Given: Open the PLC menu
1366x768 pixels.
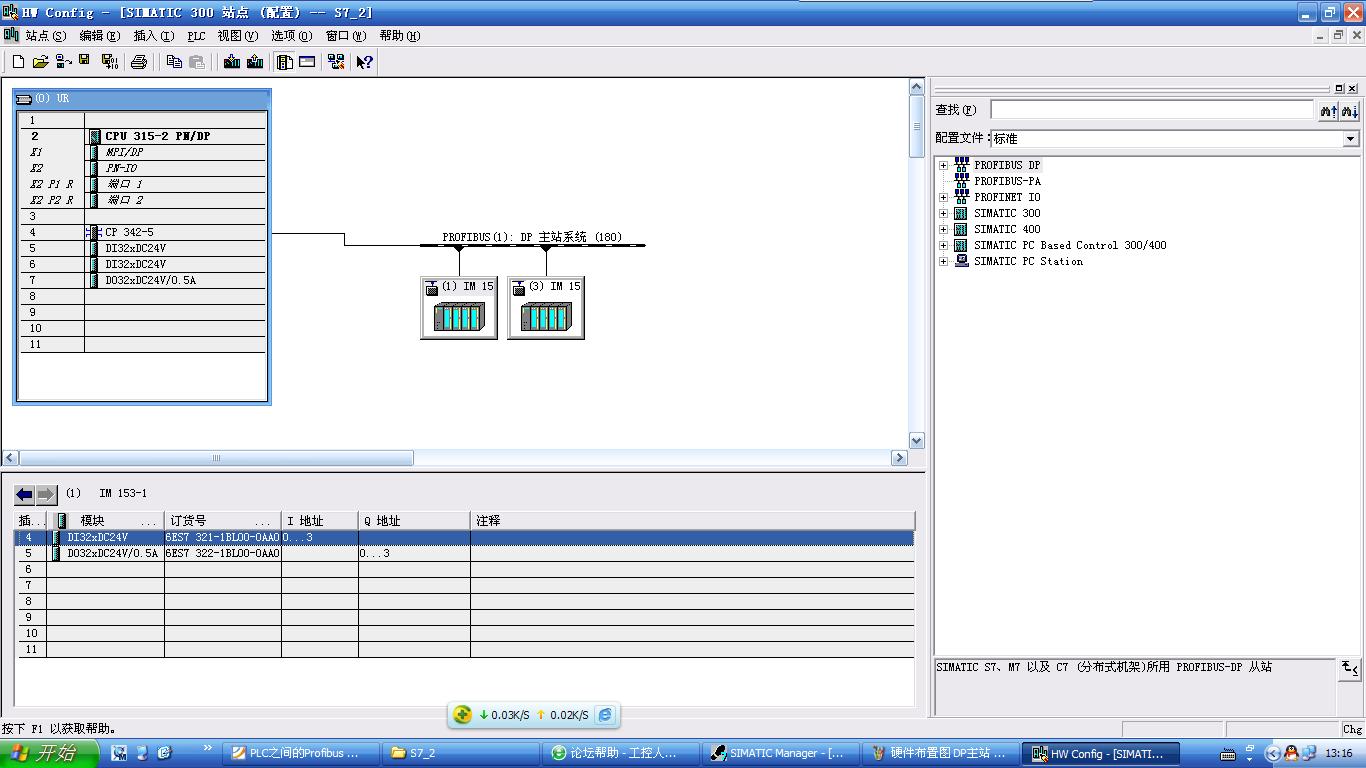Looking at the screenshot, I should coord(196,36).
